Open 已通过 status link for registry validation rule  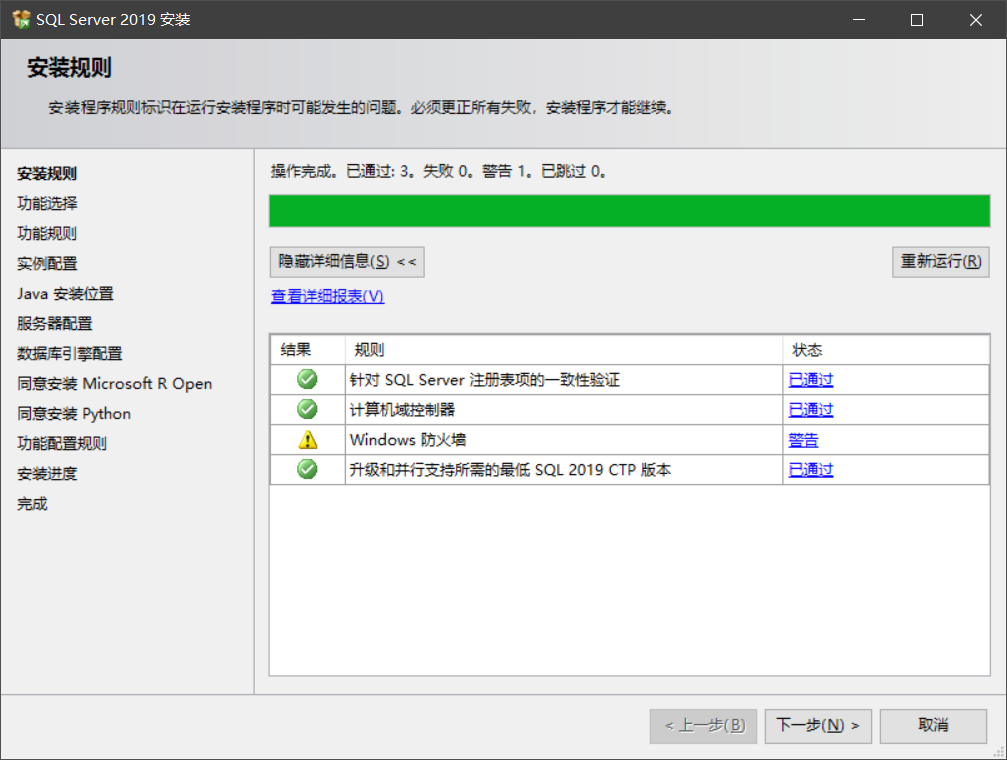(x=810, y=380)
